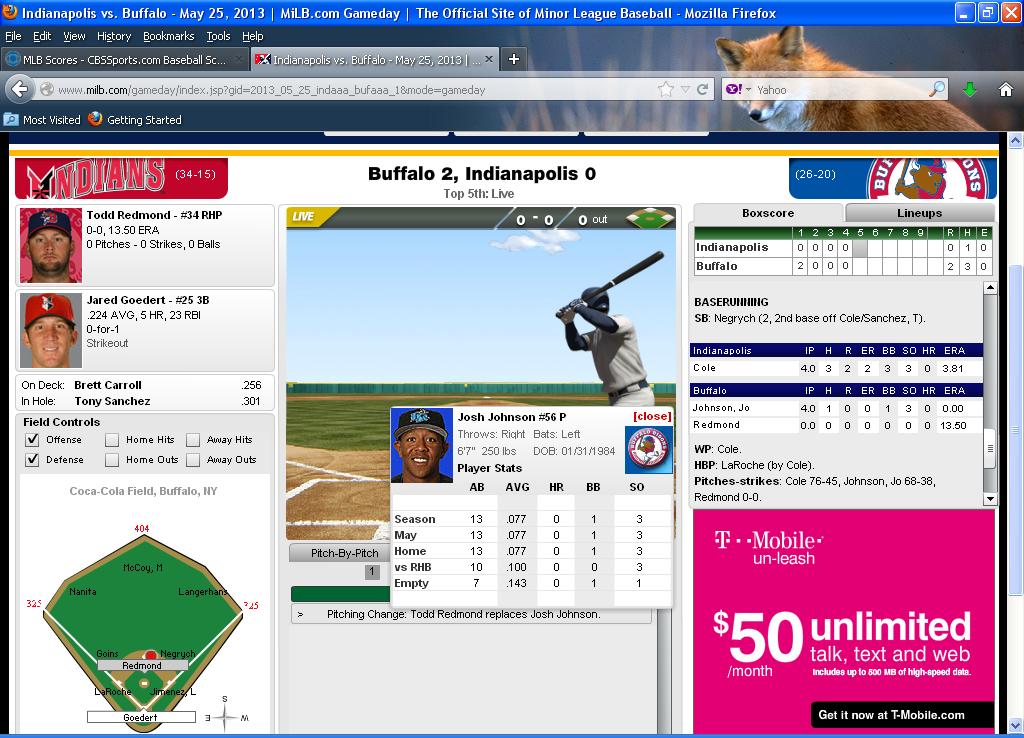
Task: Enable the Away Outs checkbox
Action: click(x=193, y=460)
